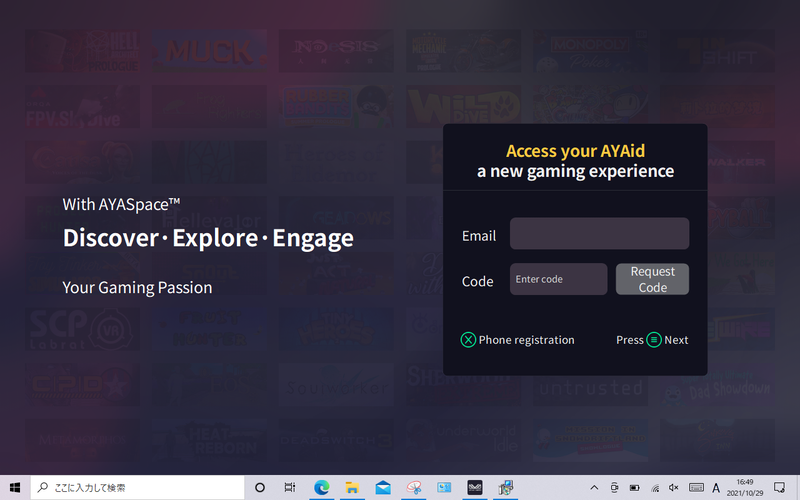800x500 pixels.
Task: Click the Heat Reborn thumbnail
Action: pos(209,440)
